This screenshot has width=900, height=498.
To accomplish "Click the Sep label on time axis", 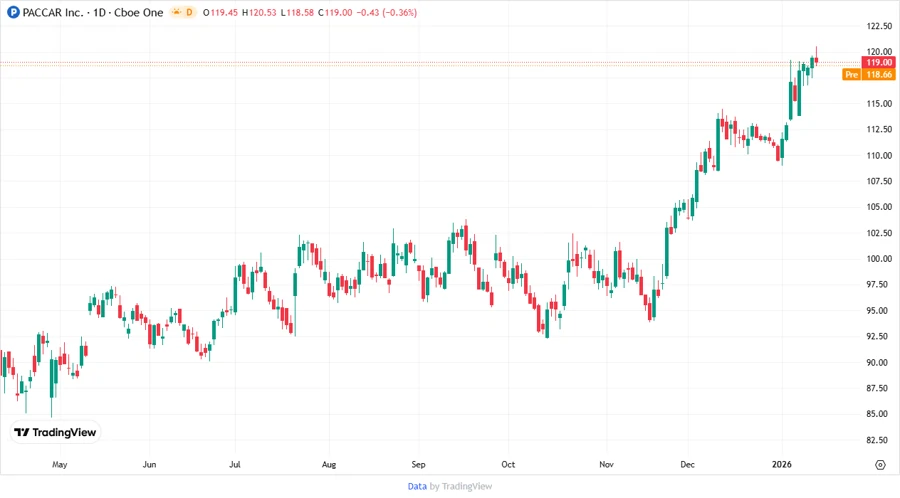I will (418, 465).
